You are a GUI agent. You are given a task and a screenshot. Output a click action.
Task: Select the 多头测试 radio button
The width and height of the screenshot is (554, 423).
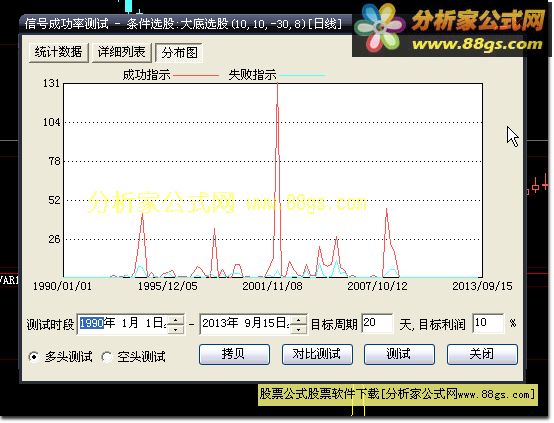[34, 357]
